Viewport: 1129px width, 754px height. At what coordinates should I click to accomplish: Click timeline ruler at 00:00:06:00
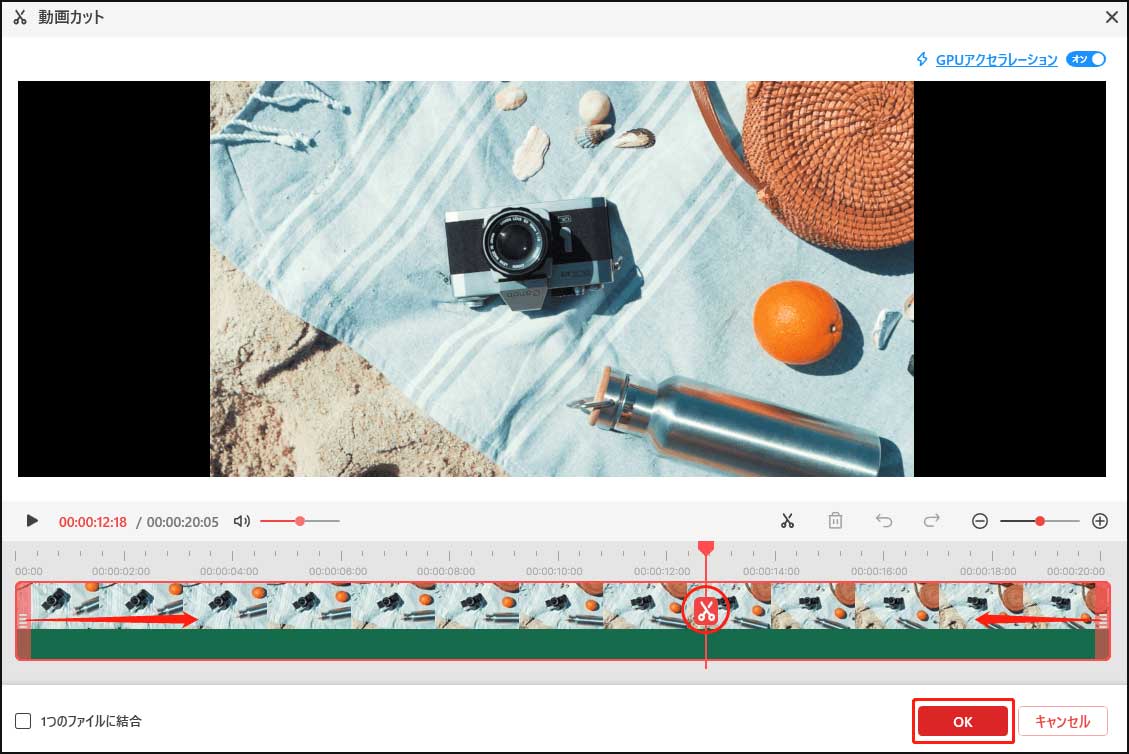[338, 571]
